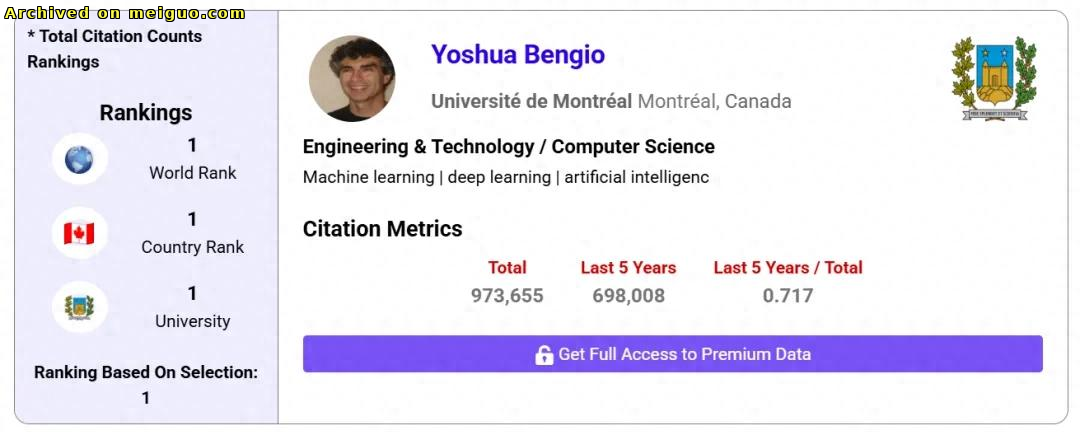Click the World Rank label
Screen dimensions: 1080x435
[x=193, y=173]
